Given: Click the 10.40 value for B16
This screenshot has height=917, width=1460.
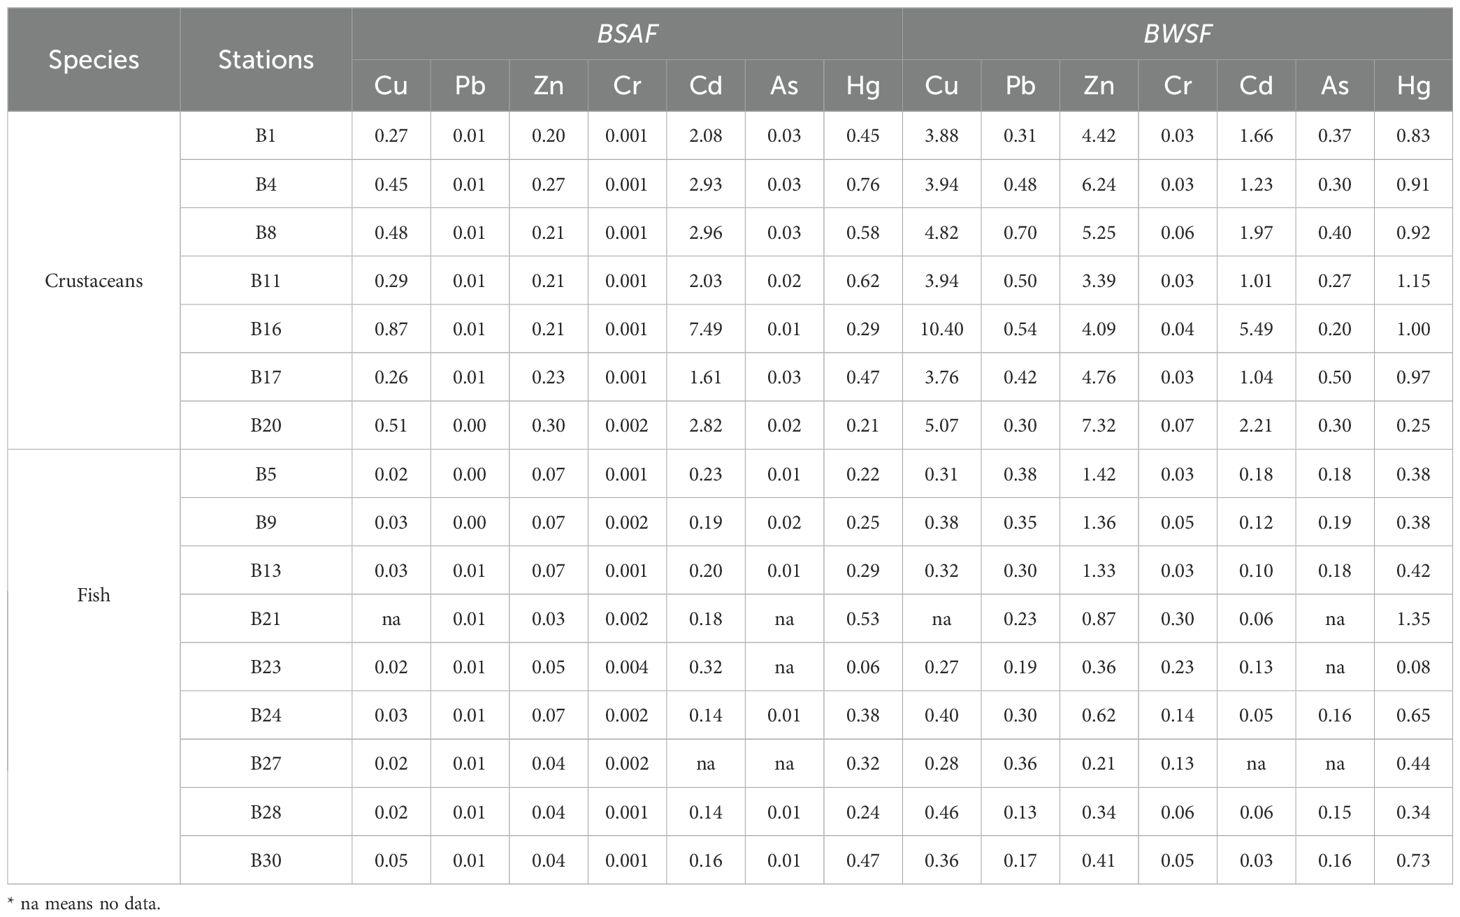Looking at the screenshot, I should [942, 329].
